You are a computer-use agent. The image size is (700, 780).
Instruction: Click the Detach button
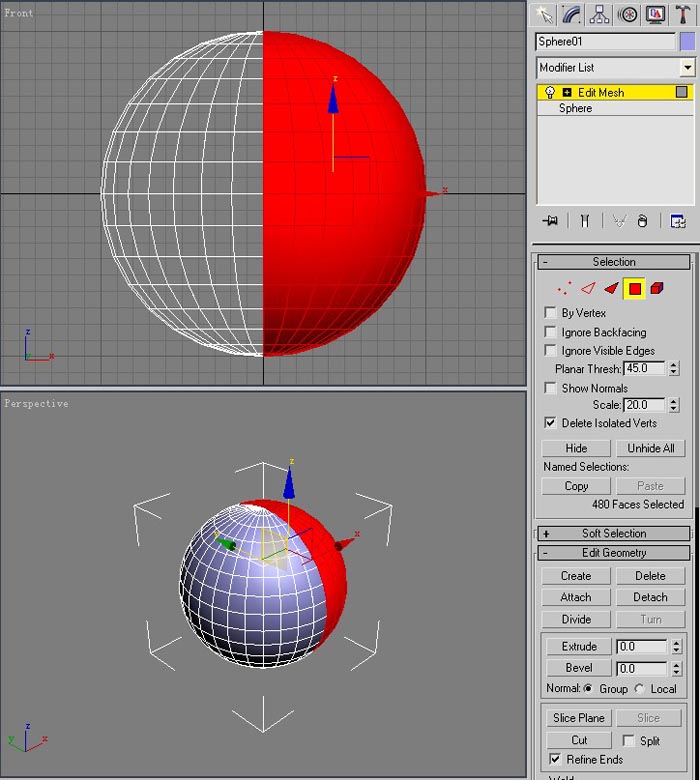point(650,597)
